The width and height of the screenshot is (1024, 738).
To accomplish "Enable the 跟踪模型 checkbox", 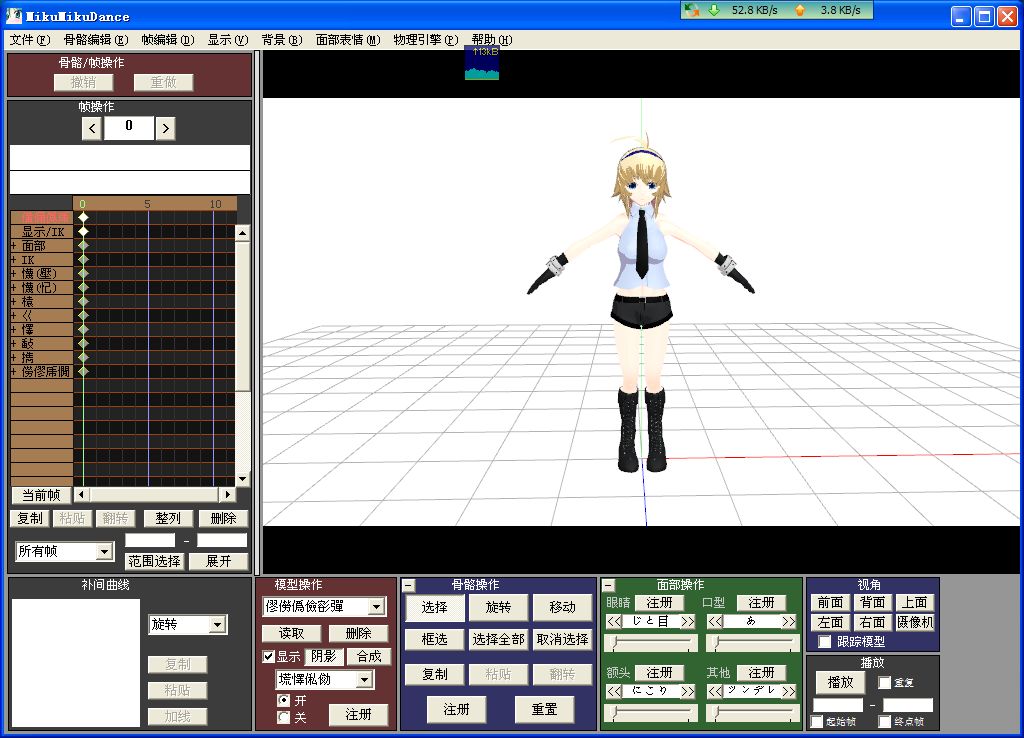I will tap(825, 642).
